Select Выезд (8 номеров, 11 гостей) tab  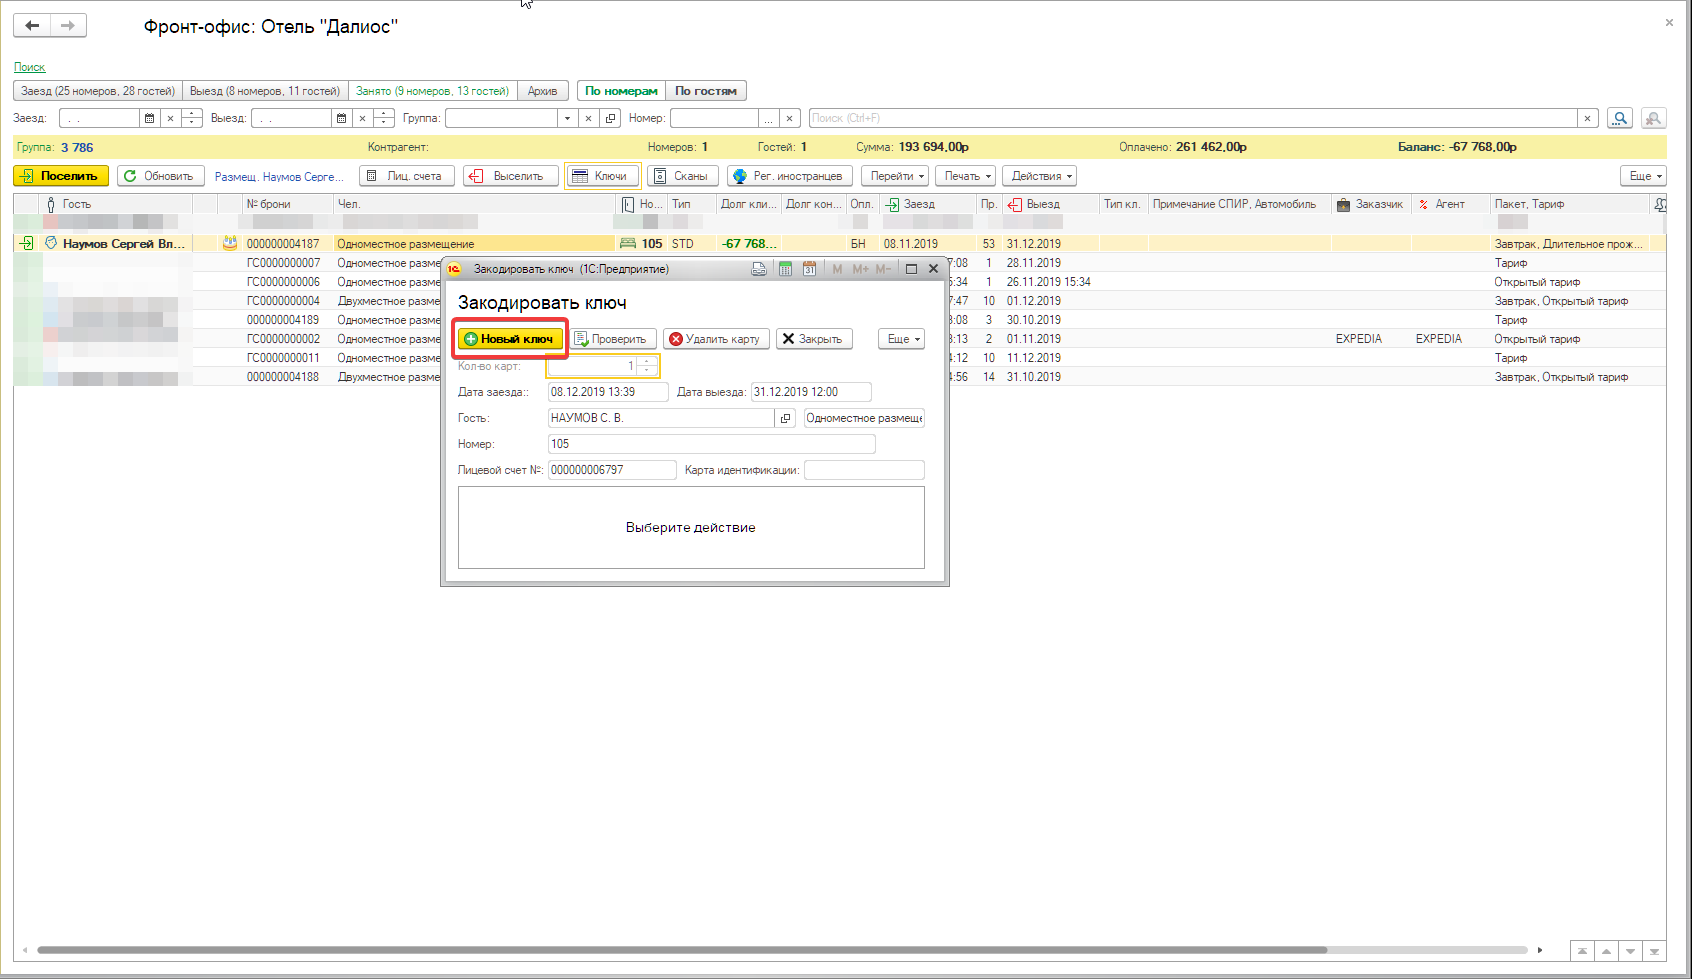click(265, 91)
